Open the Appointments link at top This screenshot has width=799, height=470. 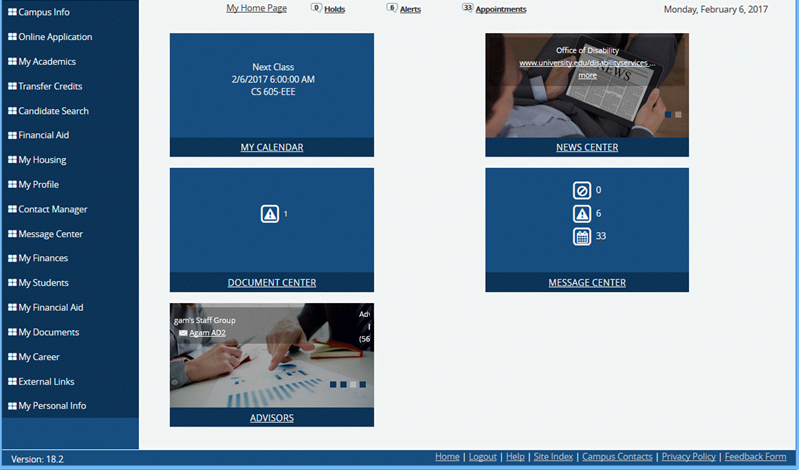(500, 9)
